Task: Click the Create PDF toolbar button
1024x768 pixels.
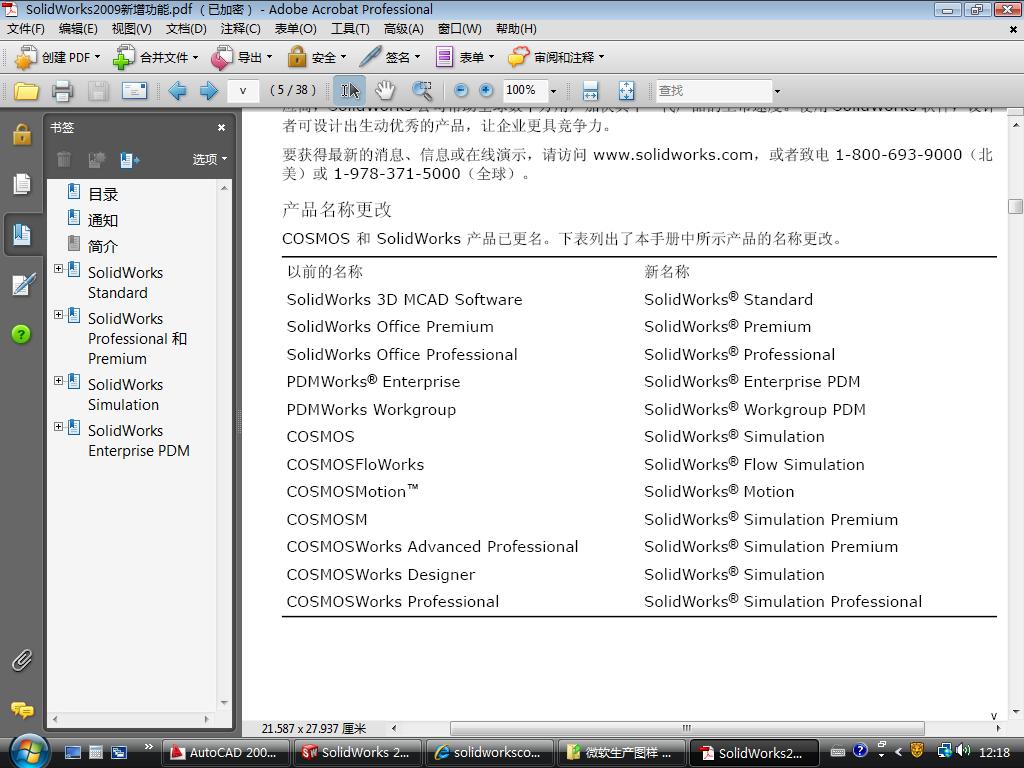Action: coord(58,57)
